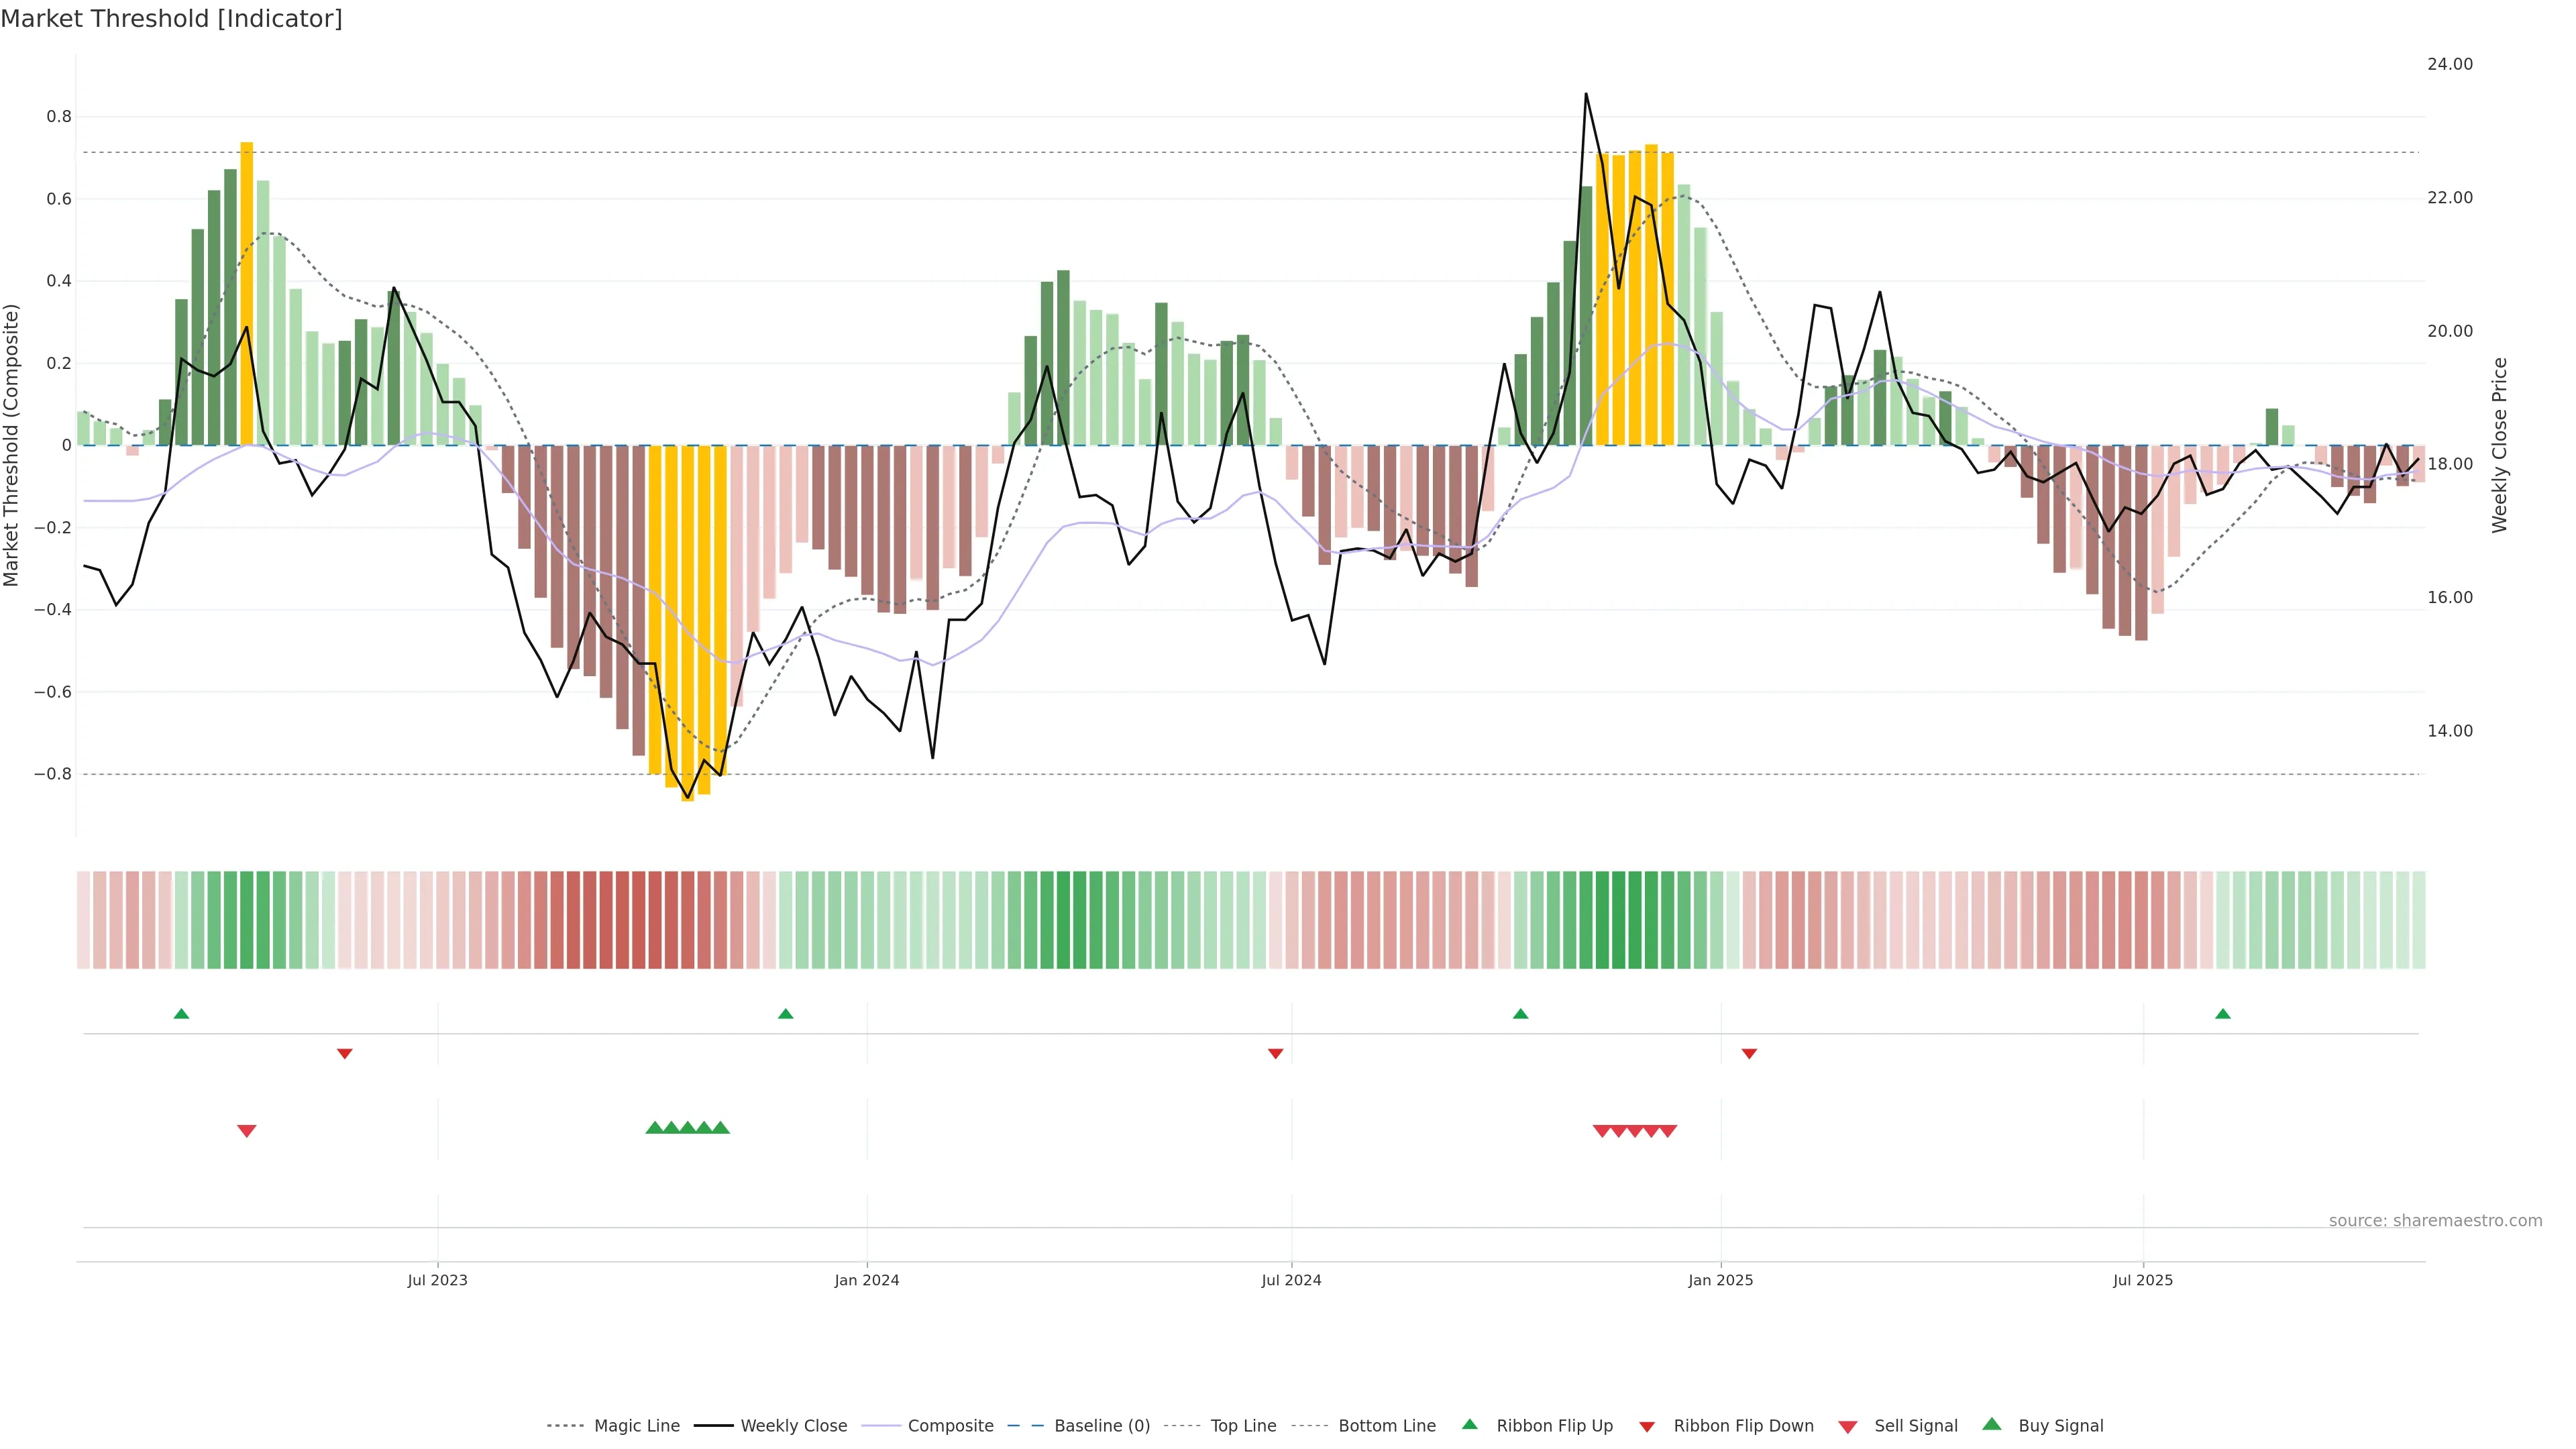Hide the Weekly Close series via legend
The height and width of the screenshot is (1449, 2576).
point(793,1426)
